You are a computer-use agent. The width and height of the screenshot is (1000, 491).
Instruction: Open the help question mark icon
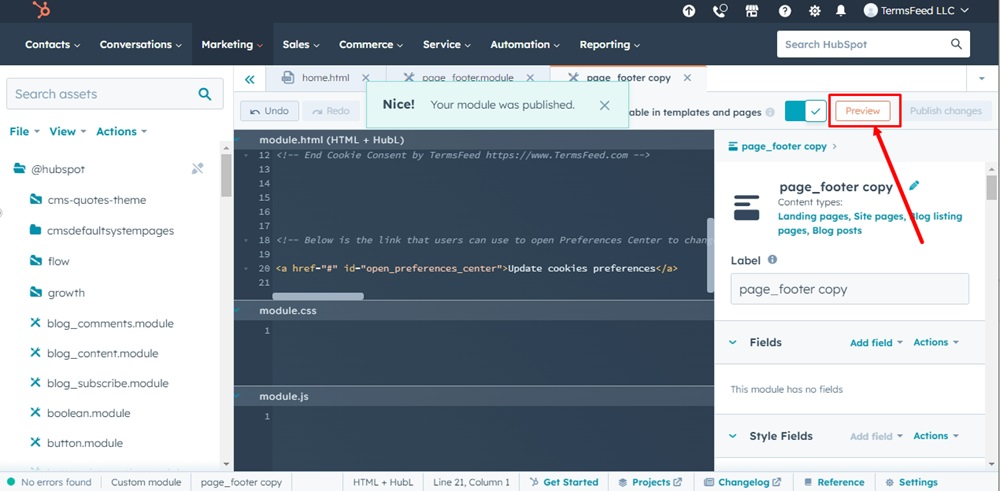click(785, 11)
